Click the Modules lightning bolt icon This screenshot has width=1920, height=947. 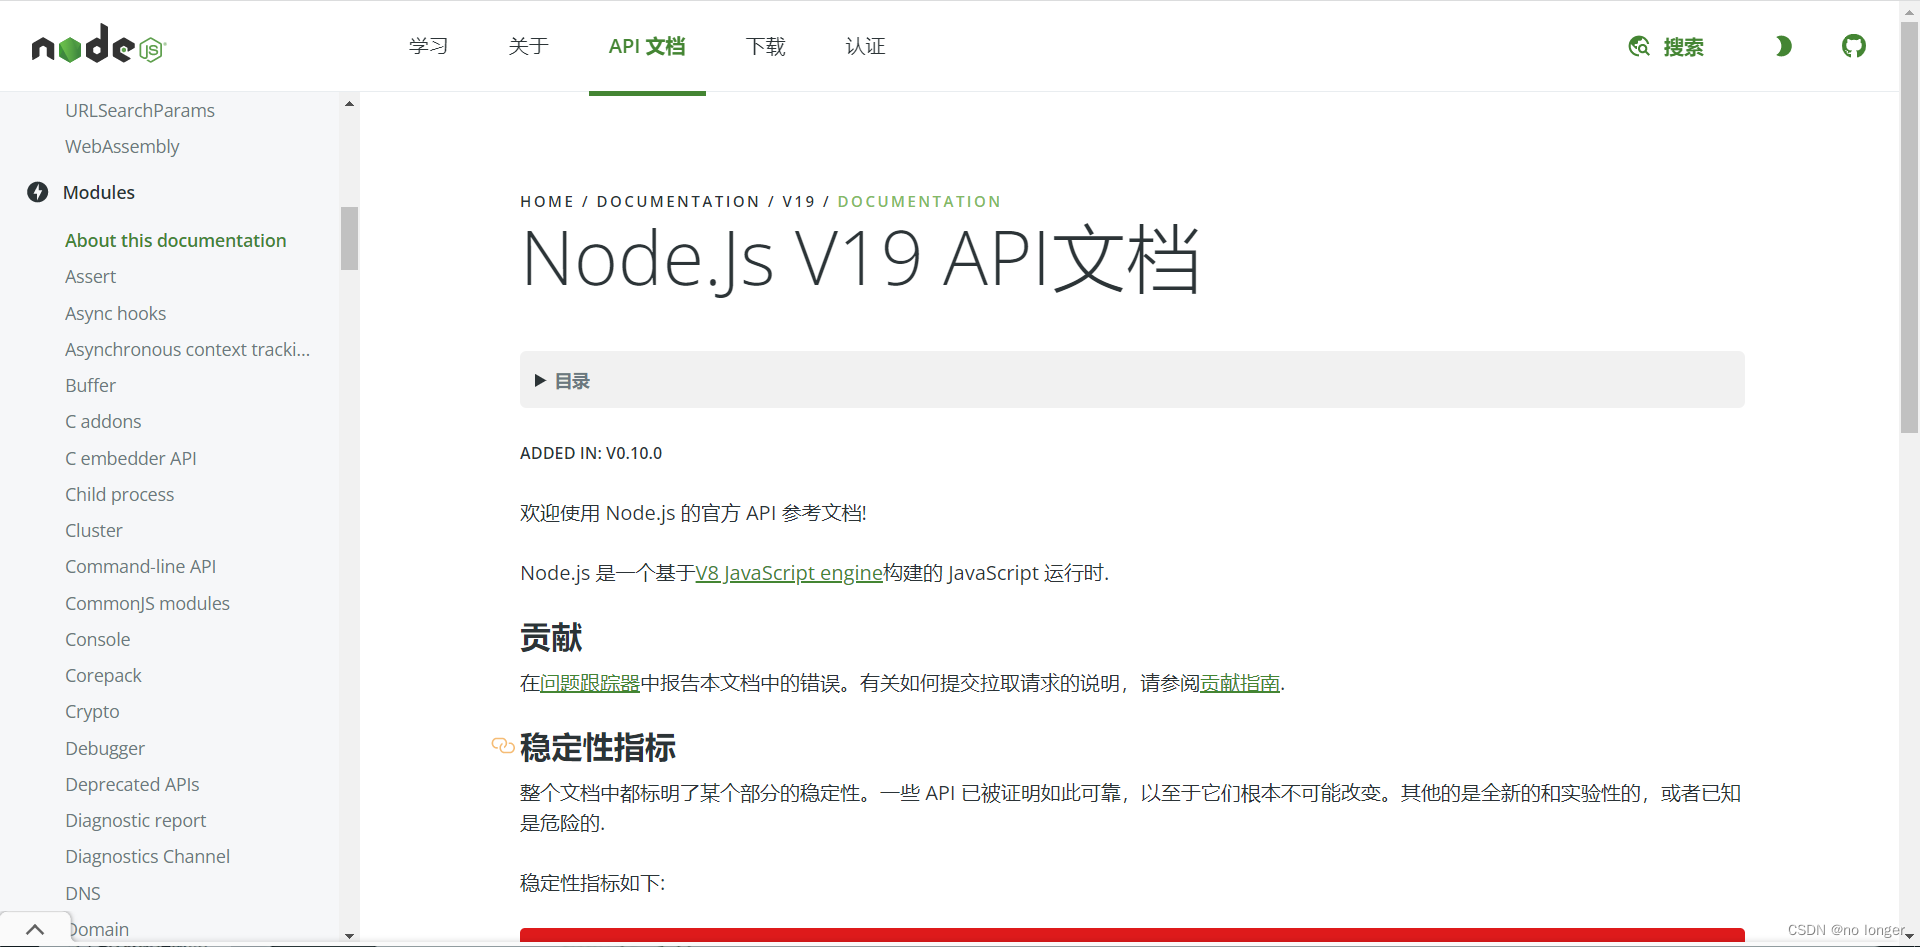tap(38, 192)
